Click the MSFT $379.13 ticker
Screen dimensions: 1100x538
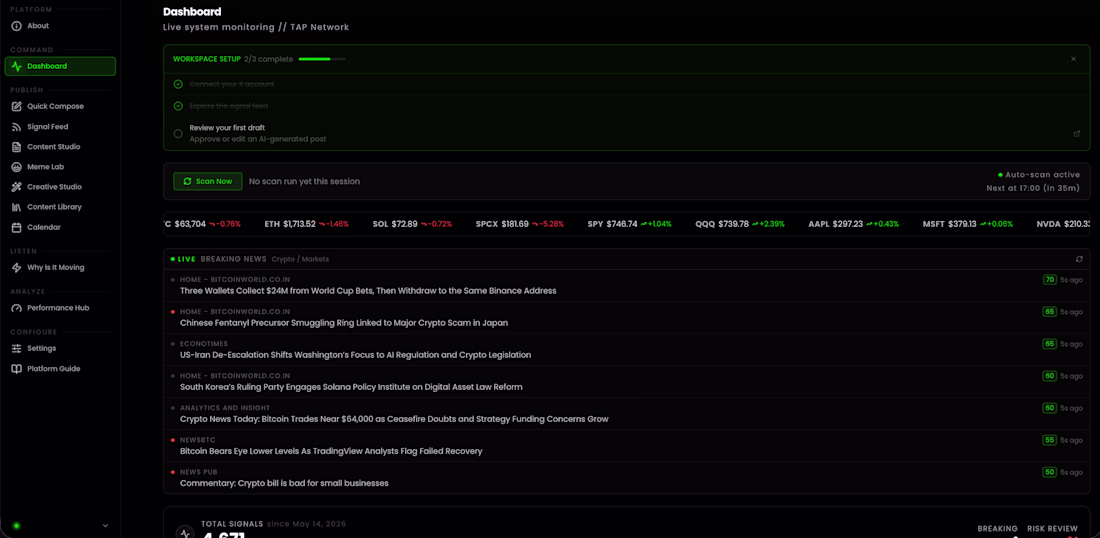(x=968, y=224)
